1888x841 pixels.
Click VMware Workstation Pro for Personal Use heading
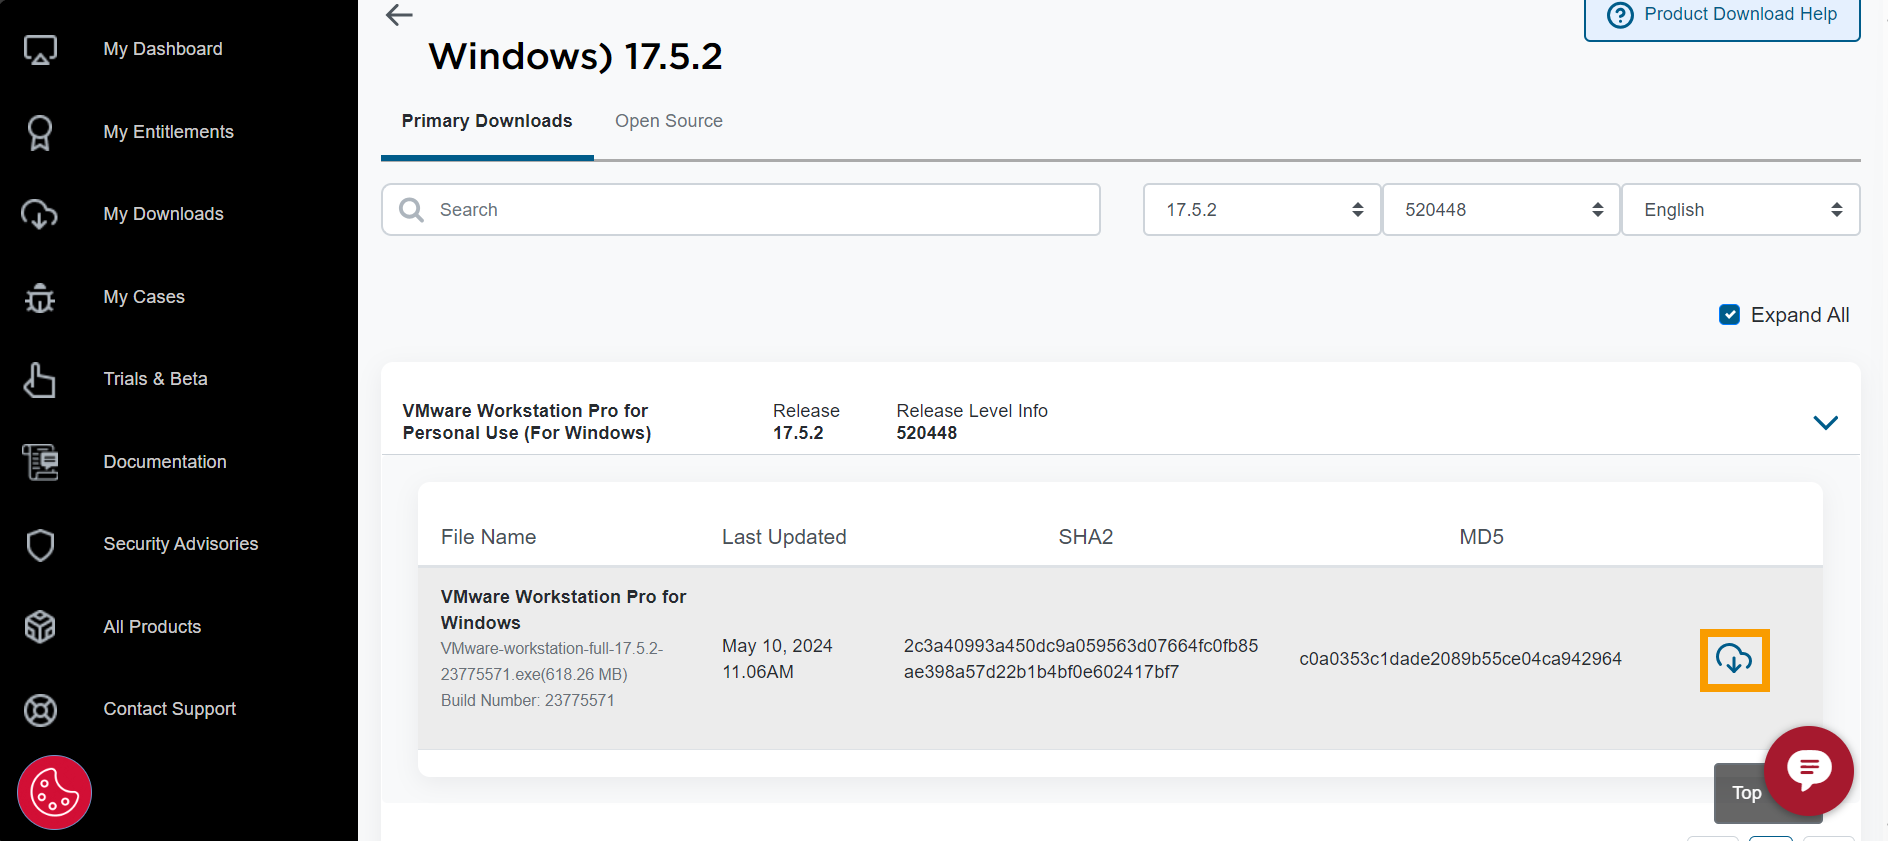[x=527, y=422]
